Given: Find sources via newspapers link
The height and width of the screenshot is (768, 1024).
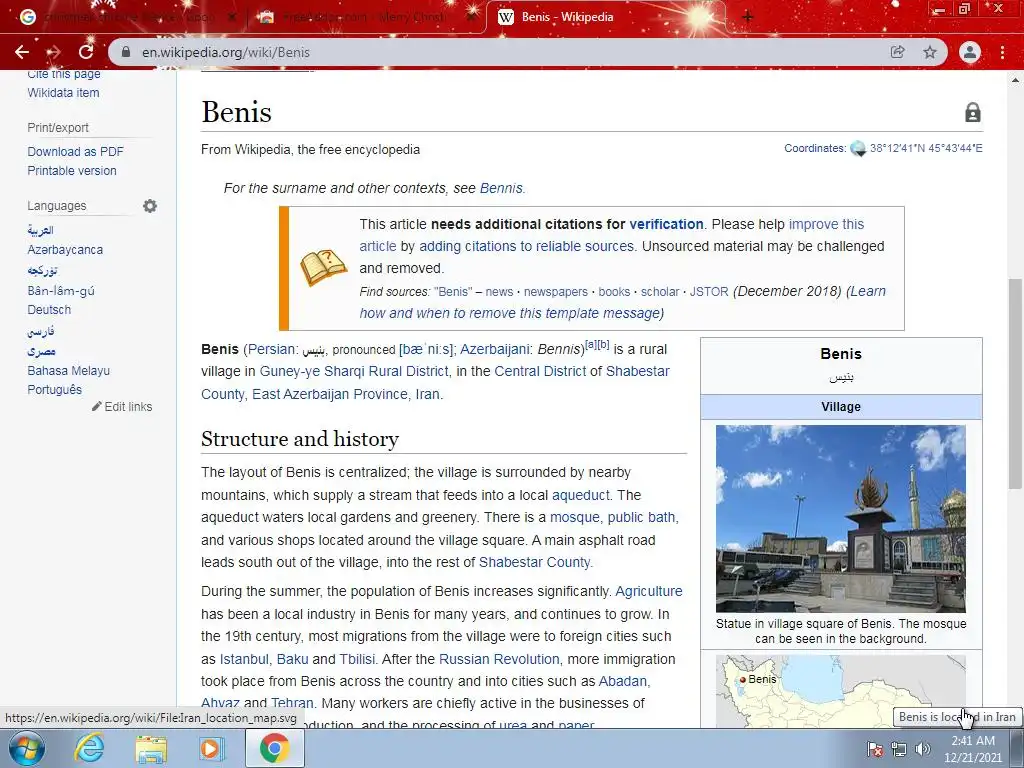Looking at the screenshot, I should (x=556, y=291).
